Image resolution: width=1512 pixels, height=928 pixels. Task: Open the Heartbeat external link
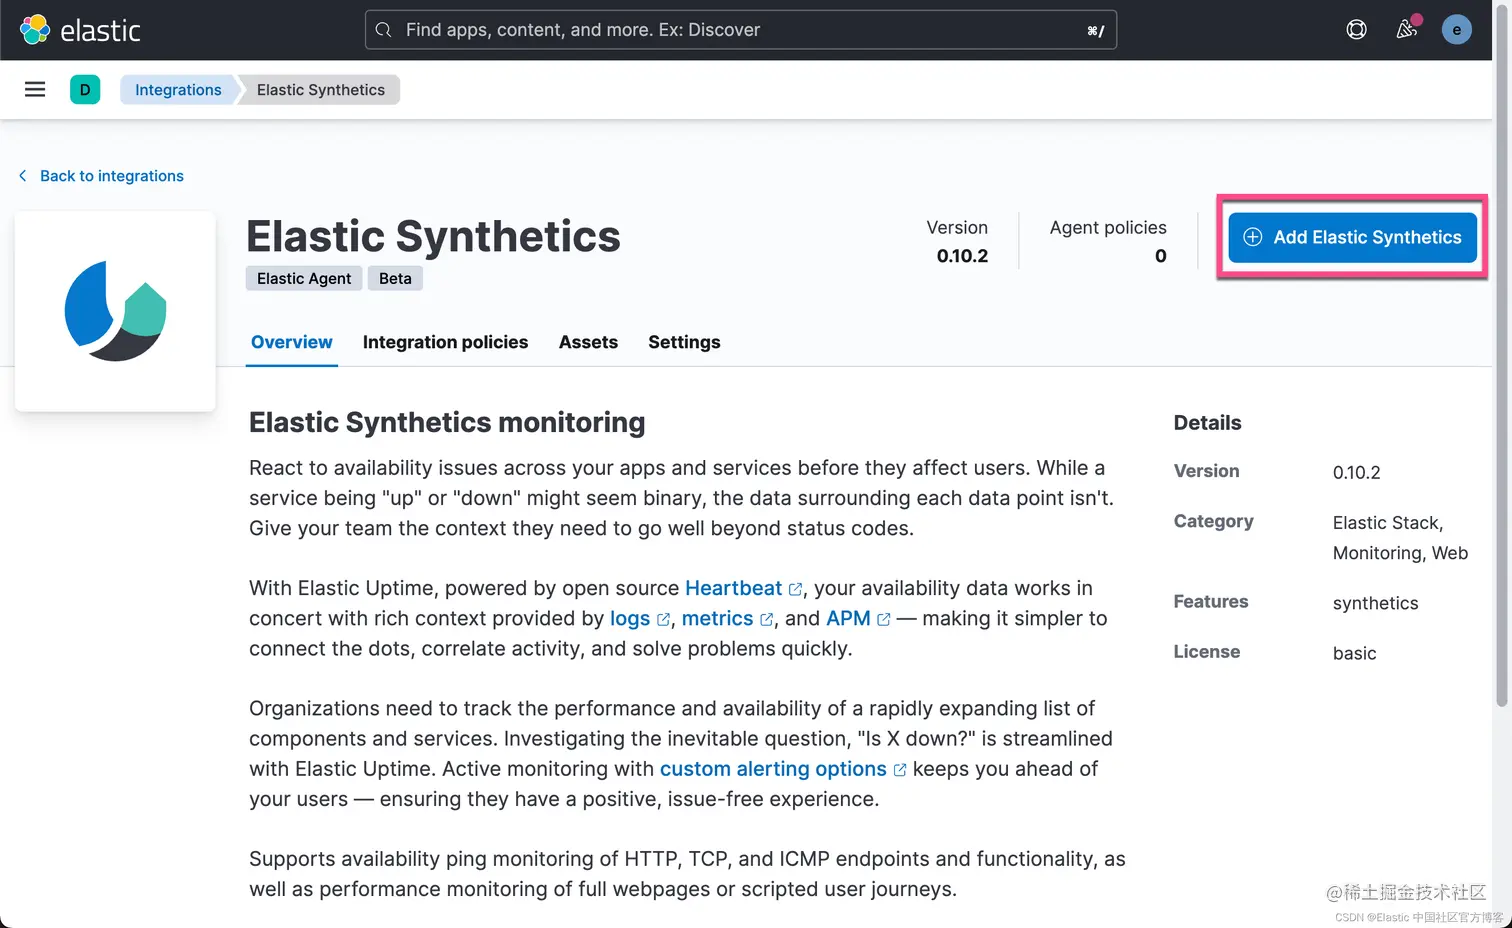(743, 588)
